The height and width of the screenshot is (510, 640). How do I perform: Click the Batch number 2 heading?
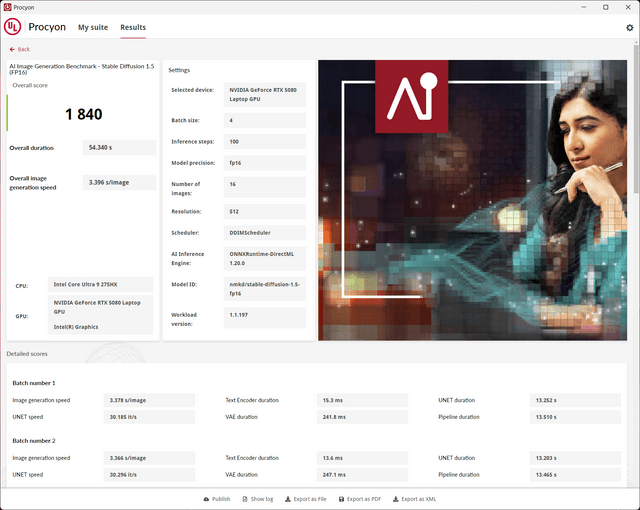(34, 441)
